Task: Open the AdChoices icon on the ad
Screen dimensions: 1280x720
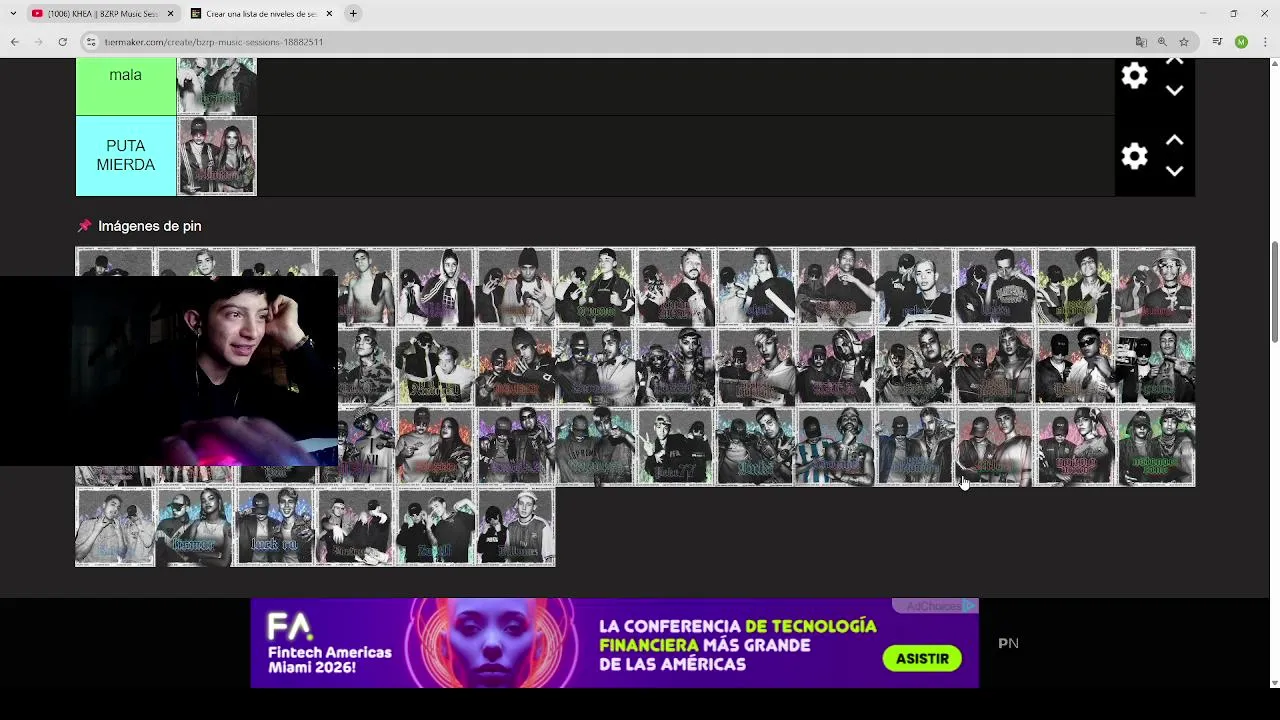Action: (x=969, y=606)
